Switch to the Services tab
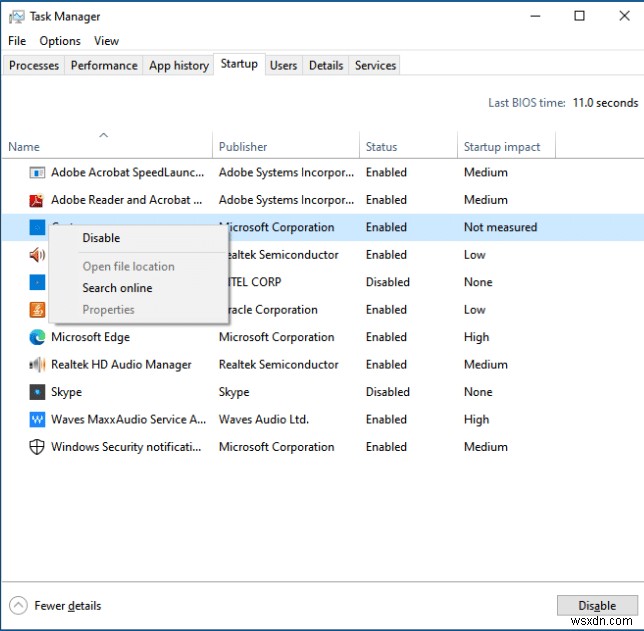Viewport: 644px width, 631px height. pyautogui.click(x=375, y=66)
